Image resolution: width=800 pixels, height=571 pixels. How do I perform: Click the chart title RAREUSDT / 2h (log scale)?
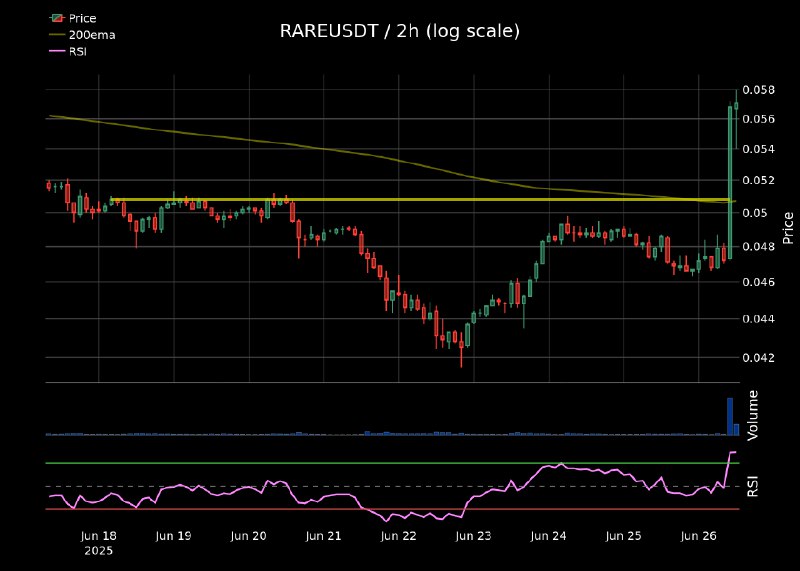(x=399, y=31)
